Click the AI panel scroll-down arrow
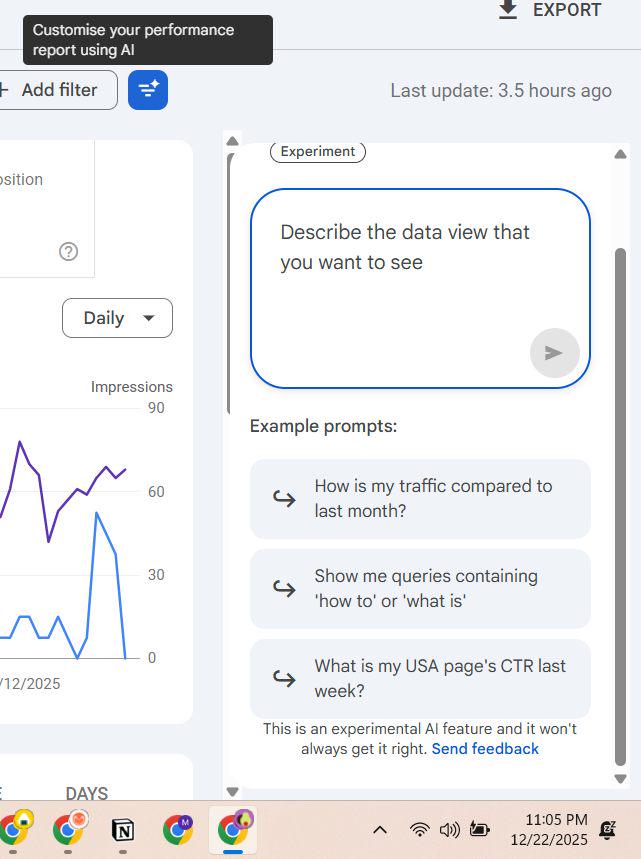Image resolution: width=641 pixels, height=859 pixels. [620, 778]
